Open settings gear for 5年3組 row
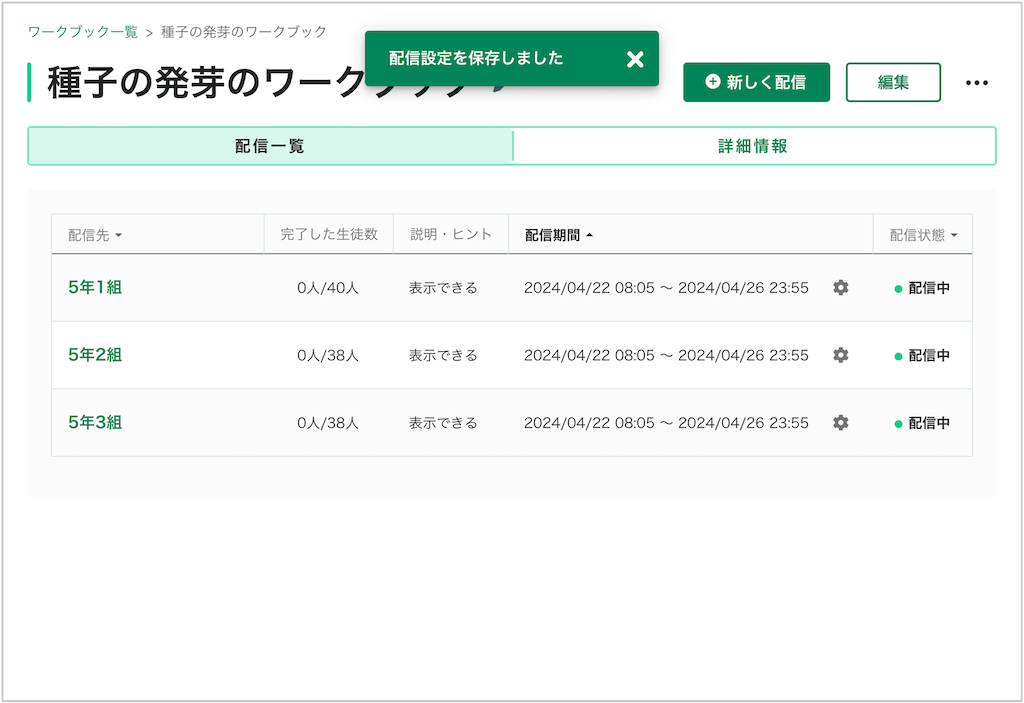 [840, 423]
